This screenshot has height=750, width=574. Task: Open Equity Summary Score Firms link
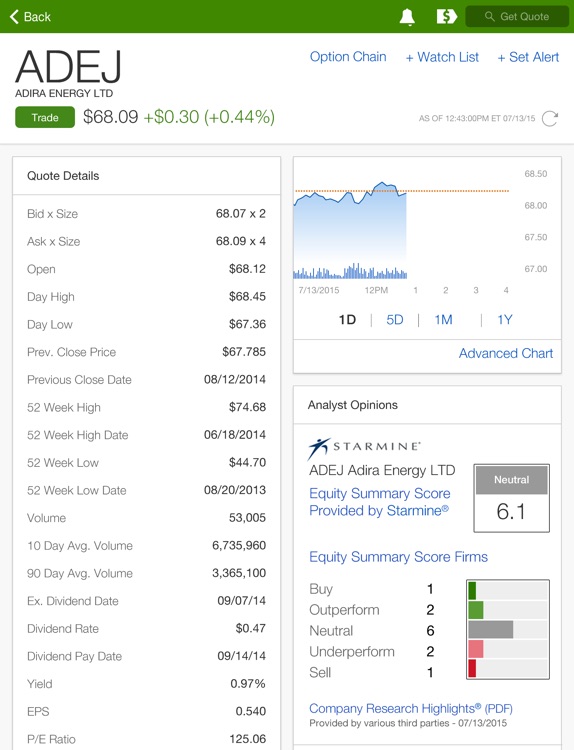click(x=398, y=557)
